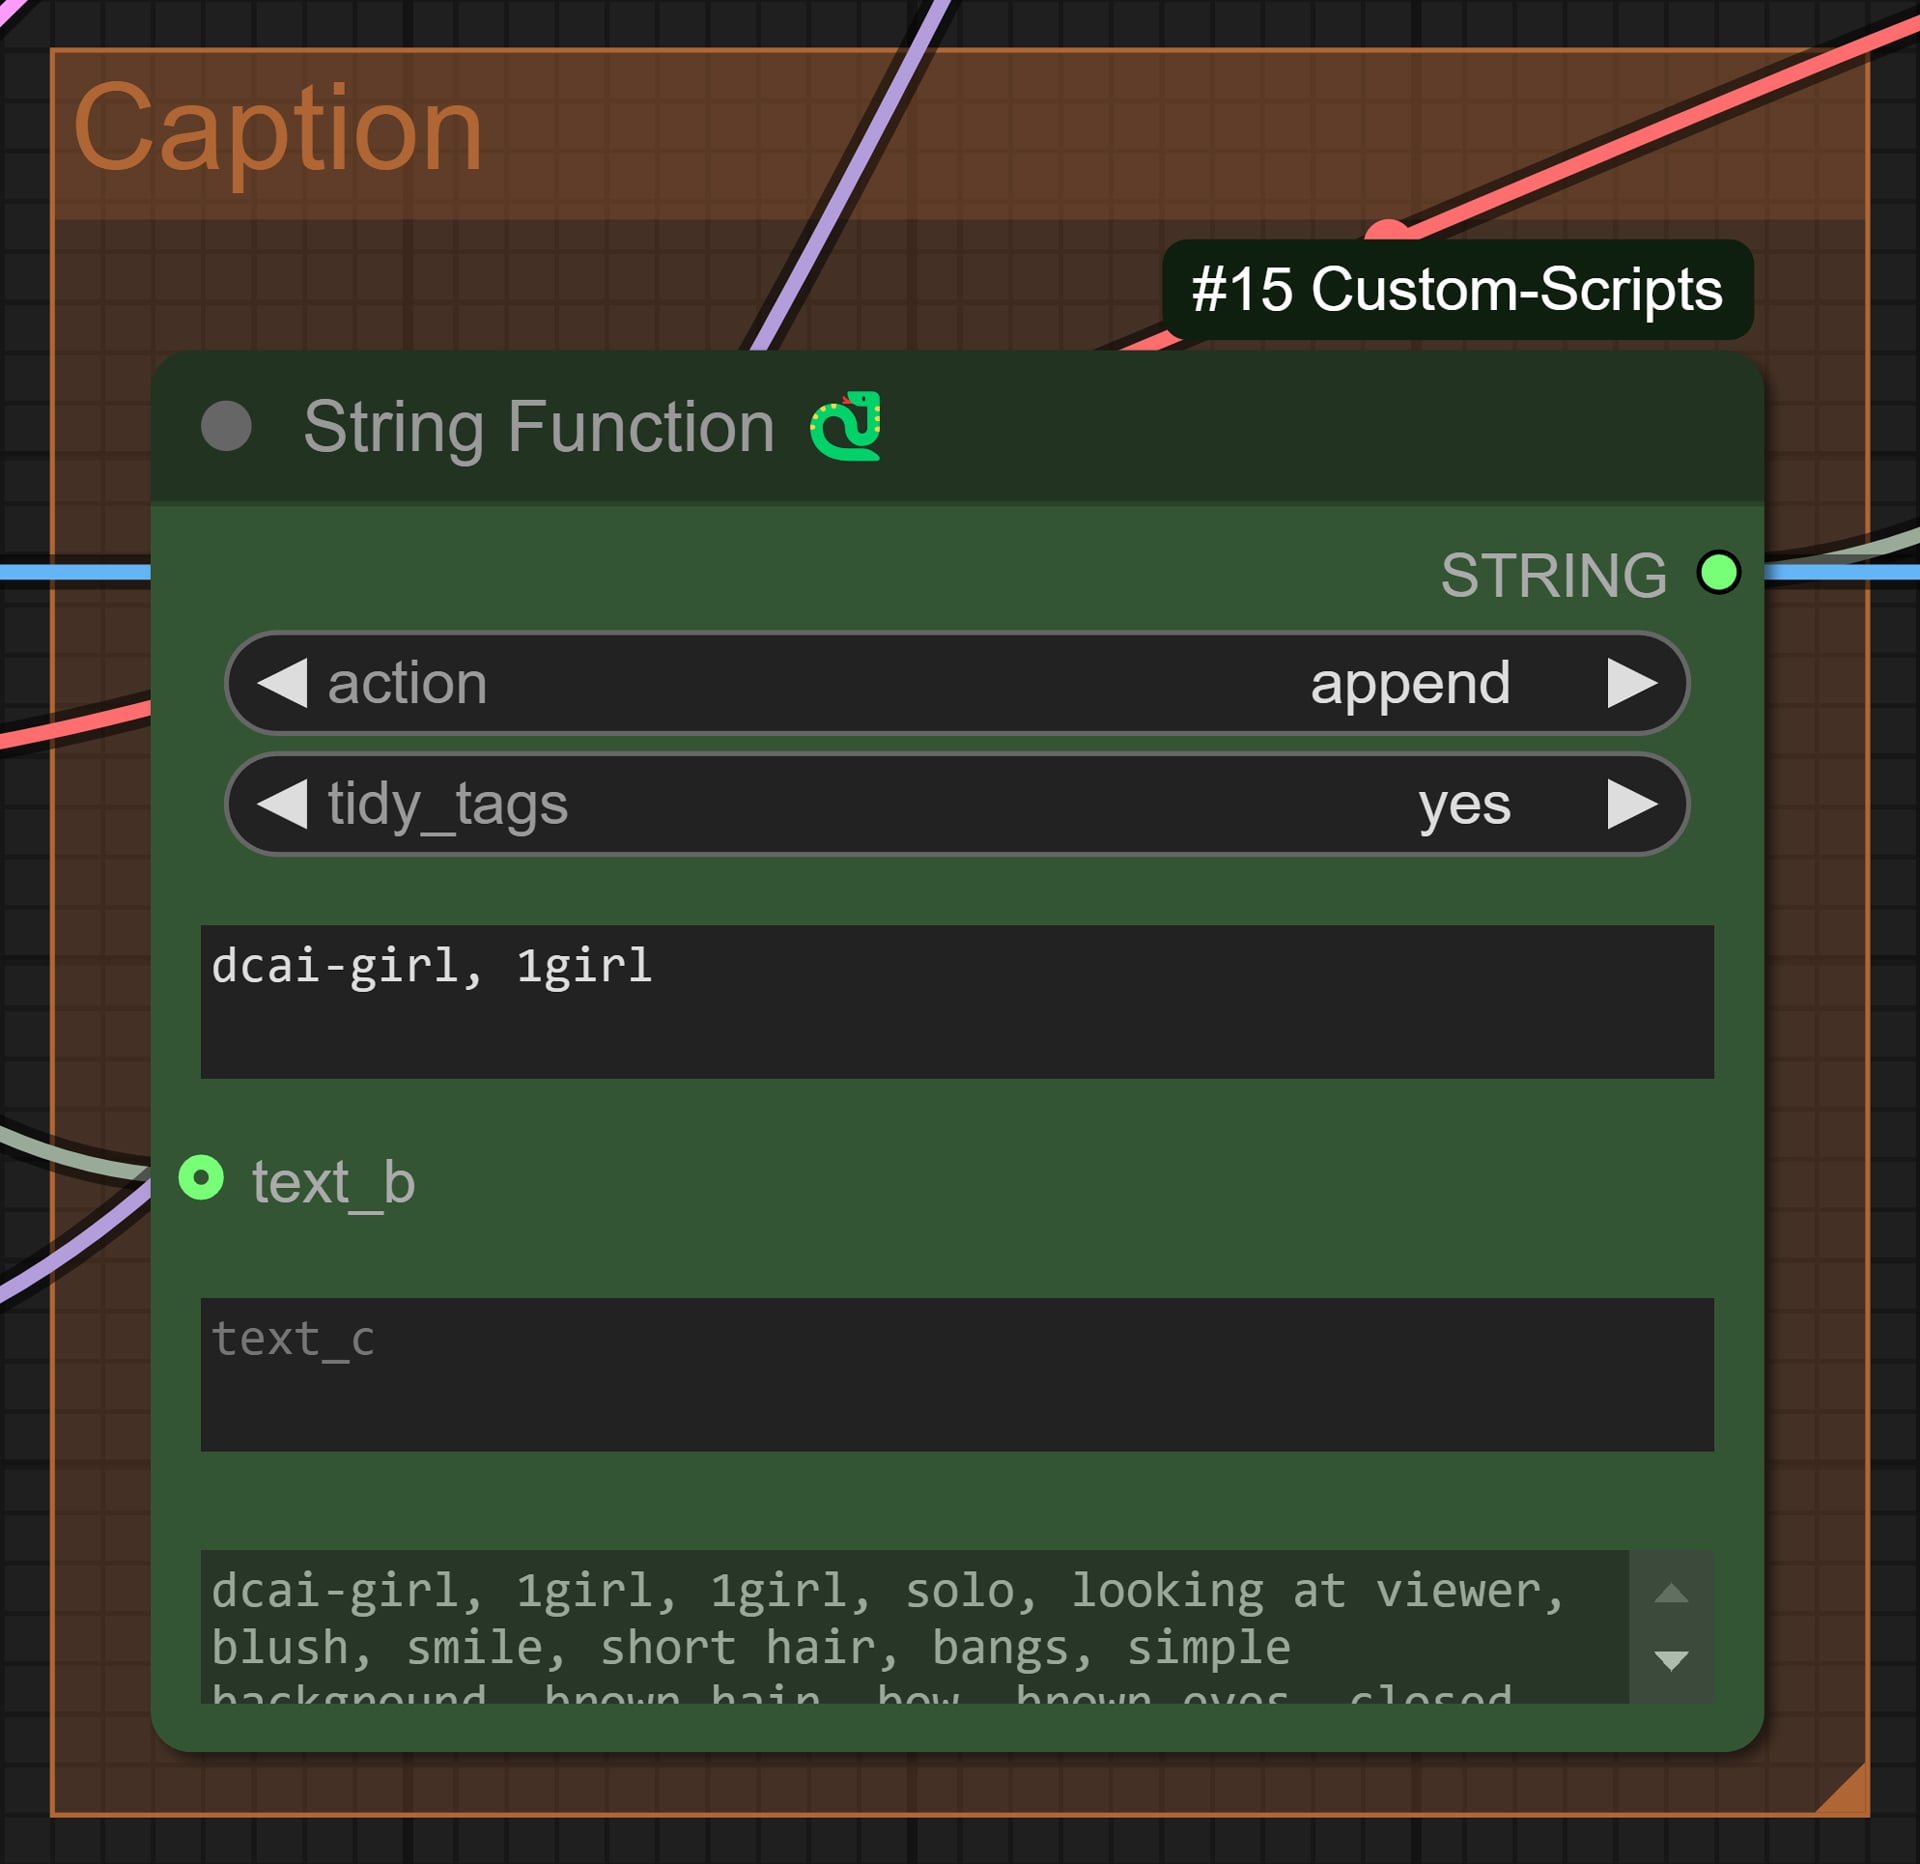The image size is (1920, 1864).
Task: Click inside the output tags text area
Action: (915, 1627)
